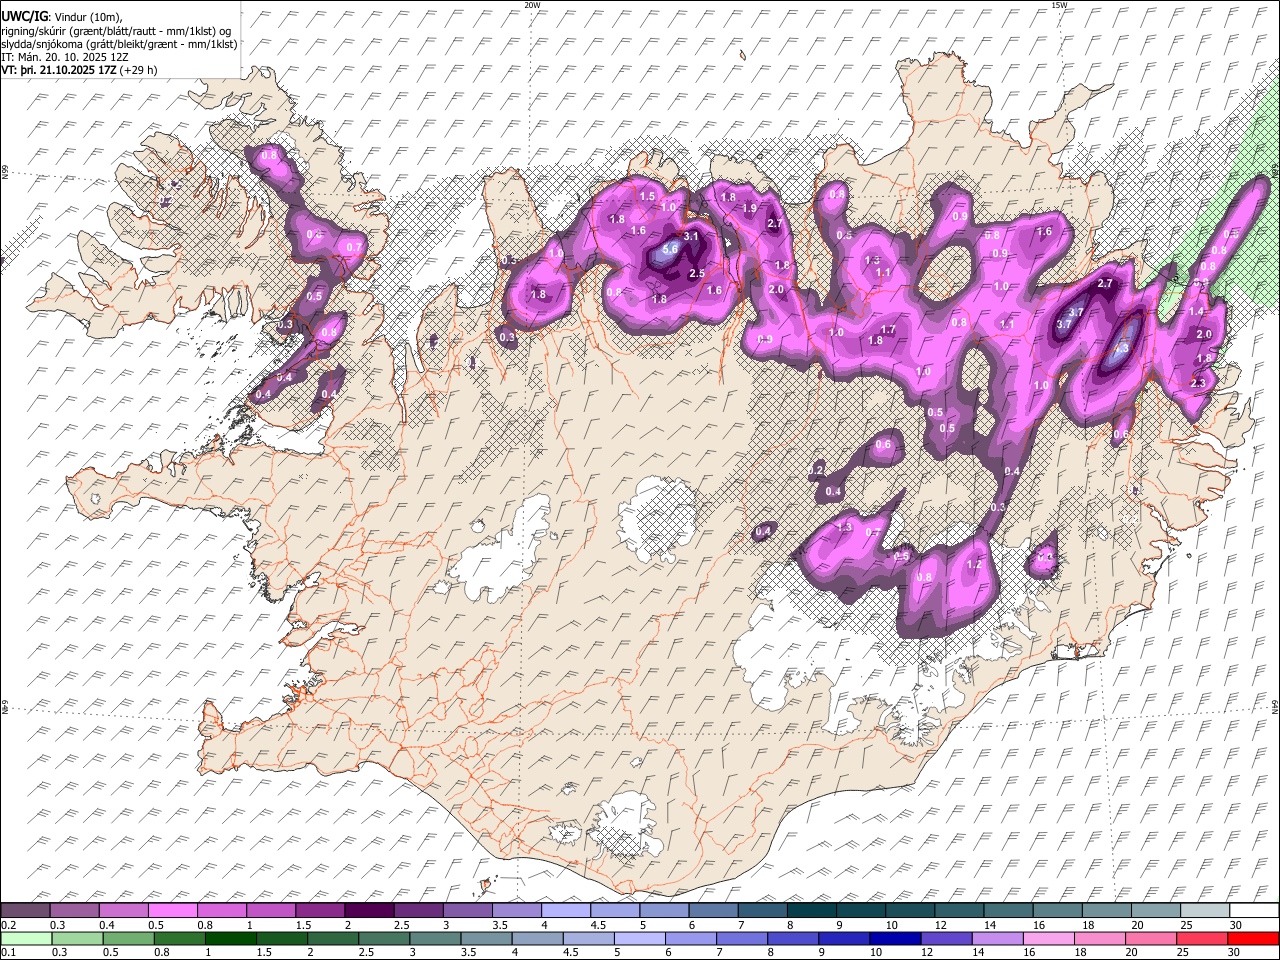Select the "Vindur (10m)" header text
This screenshot has height=960, width=1280.
88,17
